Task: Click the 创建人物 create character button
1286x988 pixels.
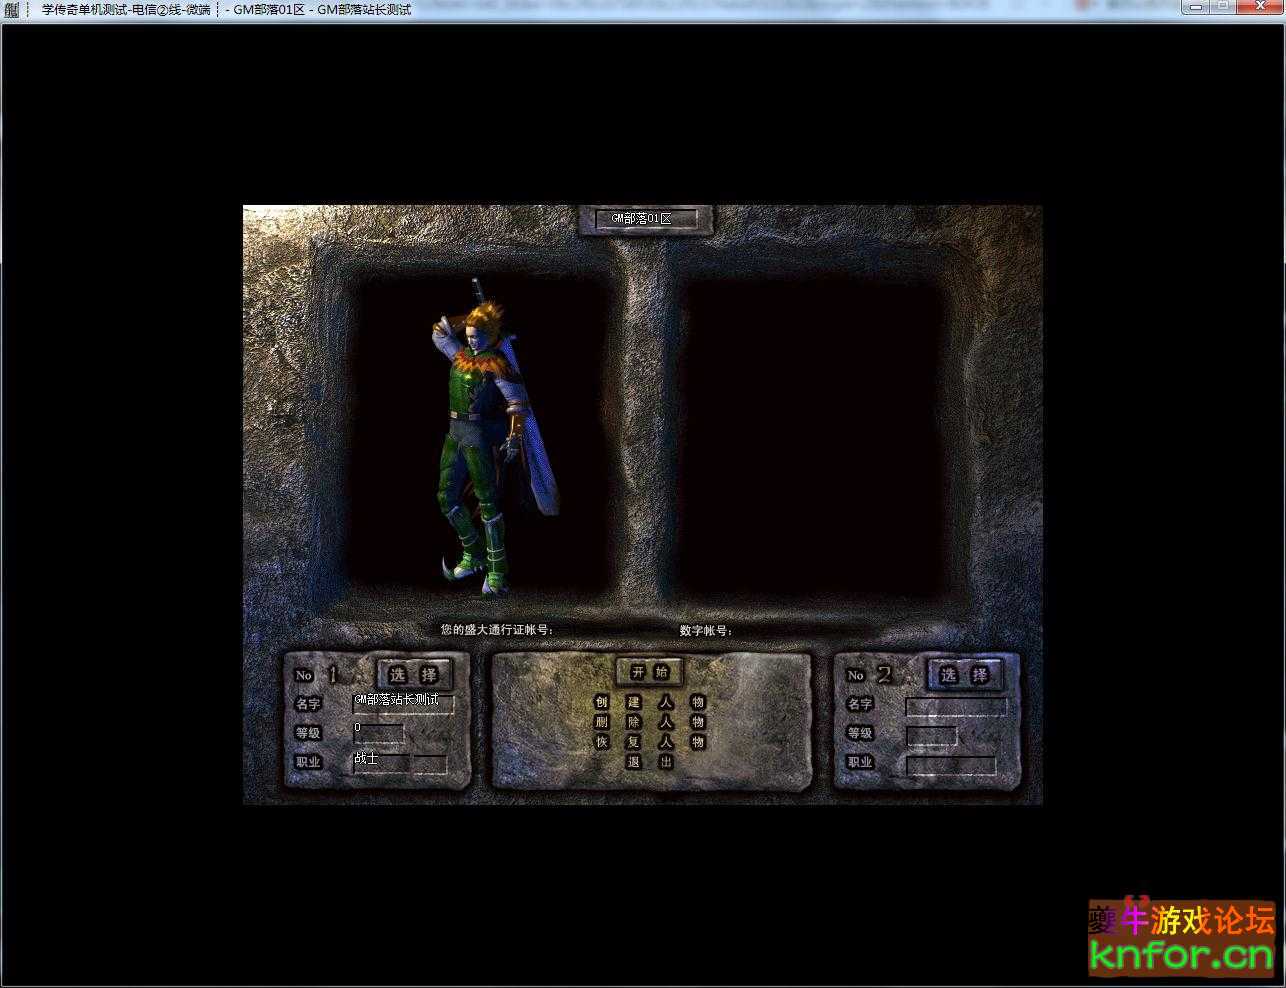Action: (x=650, y=702)
